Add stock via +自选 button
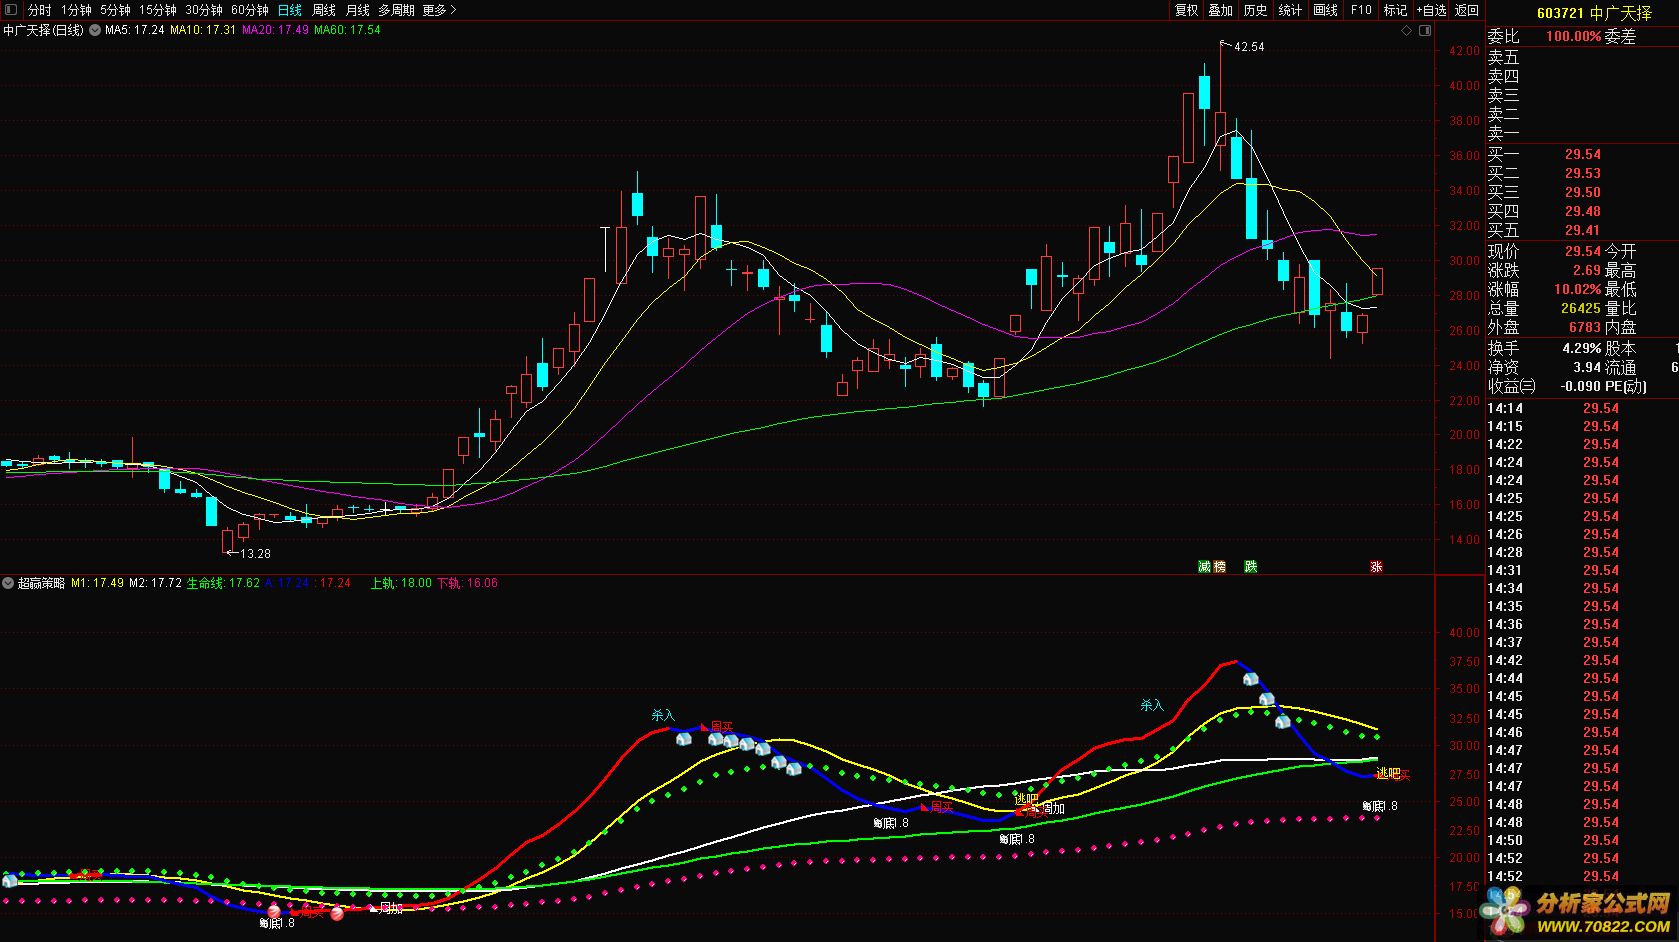Viewport: 1679px width, 942px height. tap(1431, 10)
